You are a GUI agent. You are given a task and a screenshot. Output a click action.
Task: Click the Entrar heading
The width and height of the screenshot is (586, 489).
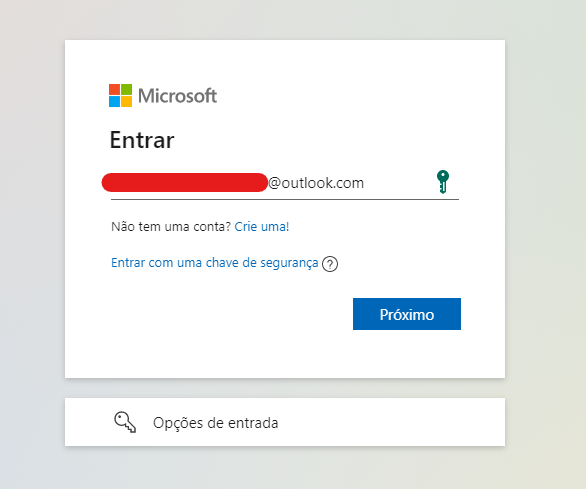(x=142, y=140)
